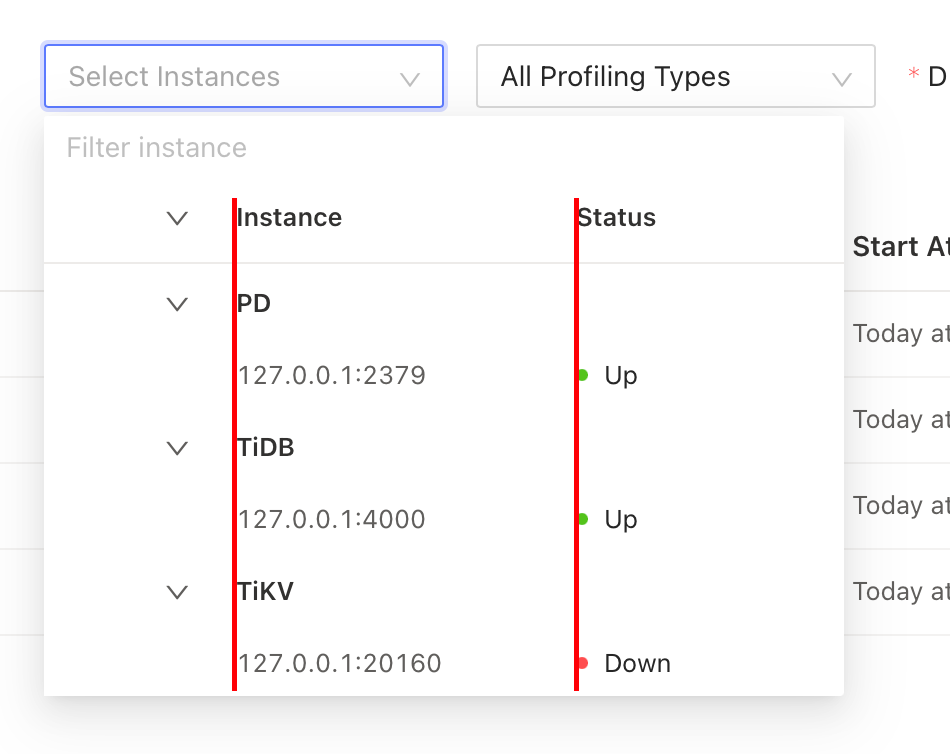950x754 pixels.
Task: Collapse all groups via header chevron
Action: coord(177,218)
